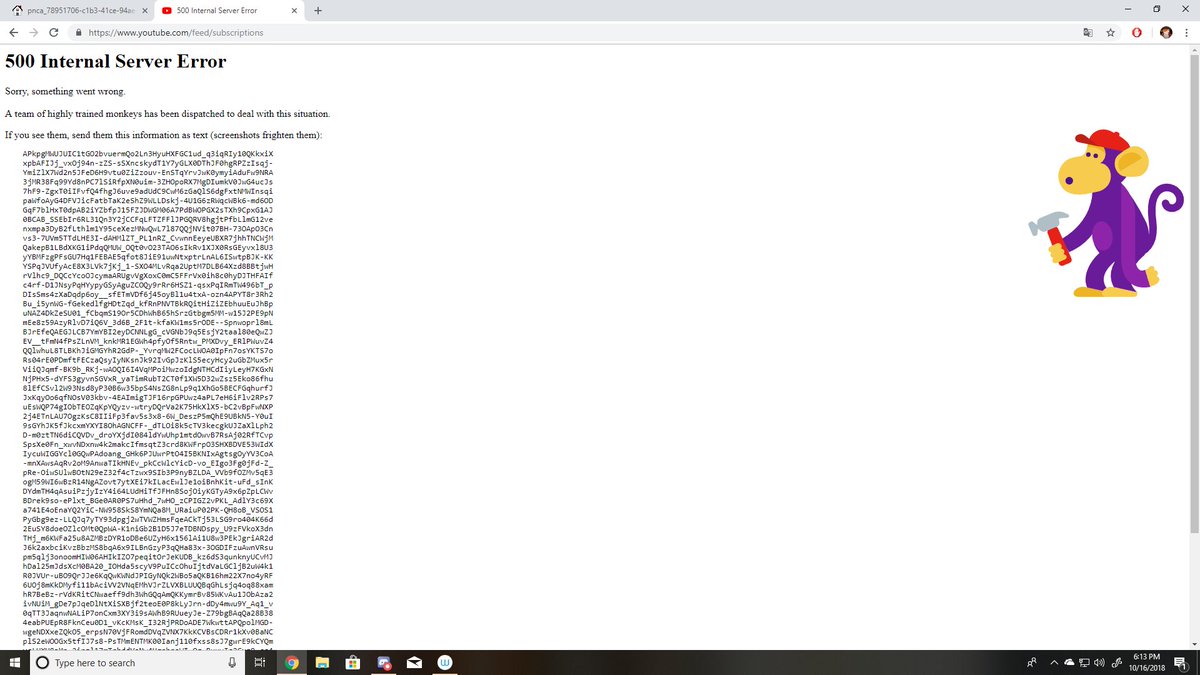This screenshot has height=675, width=1200.
Task: Open Task View on the taskbar
Action: coord(259,662)
